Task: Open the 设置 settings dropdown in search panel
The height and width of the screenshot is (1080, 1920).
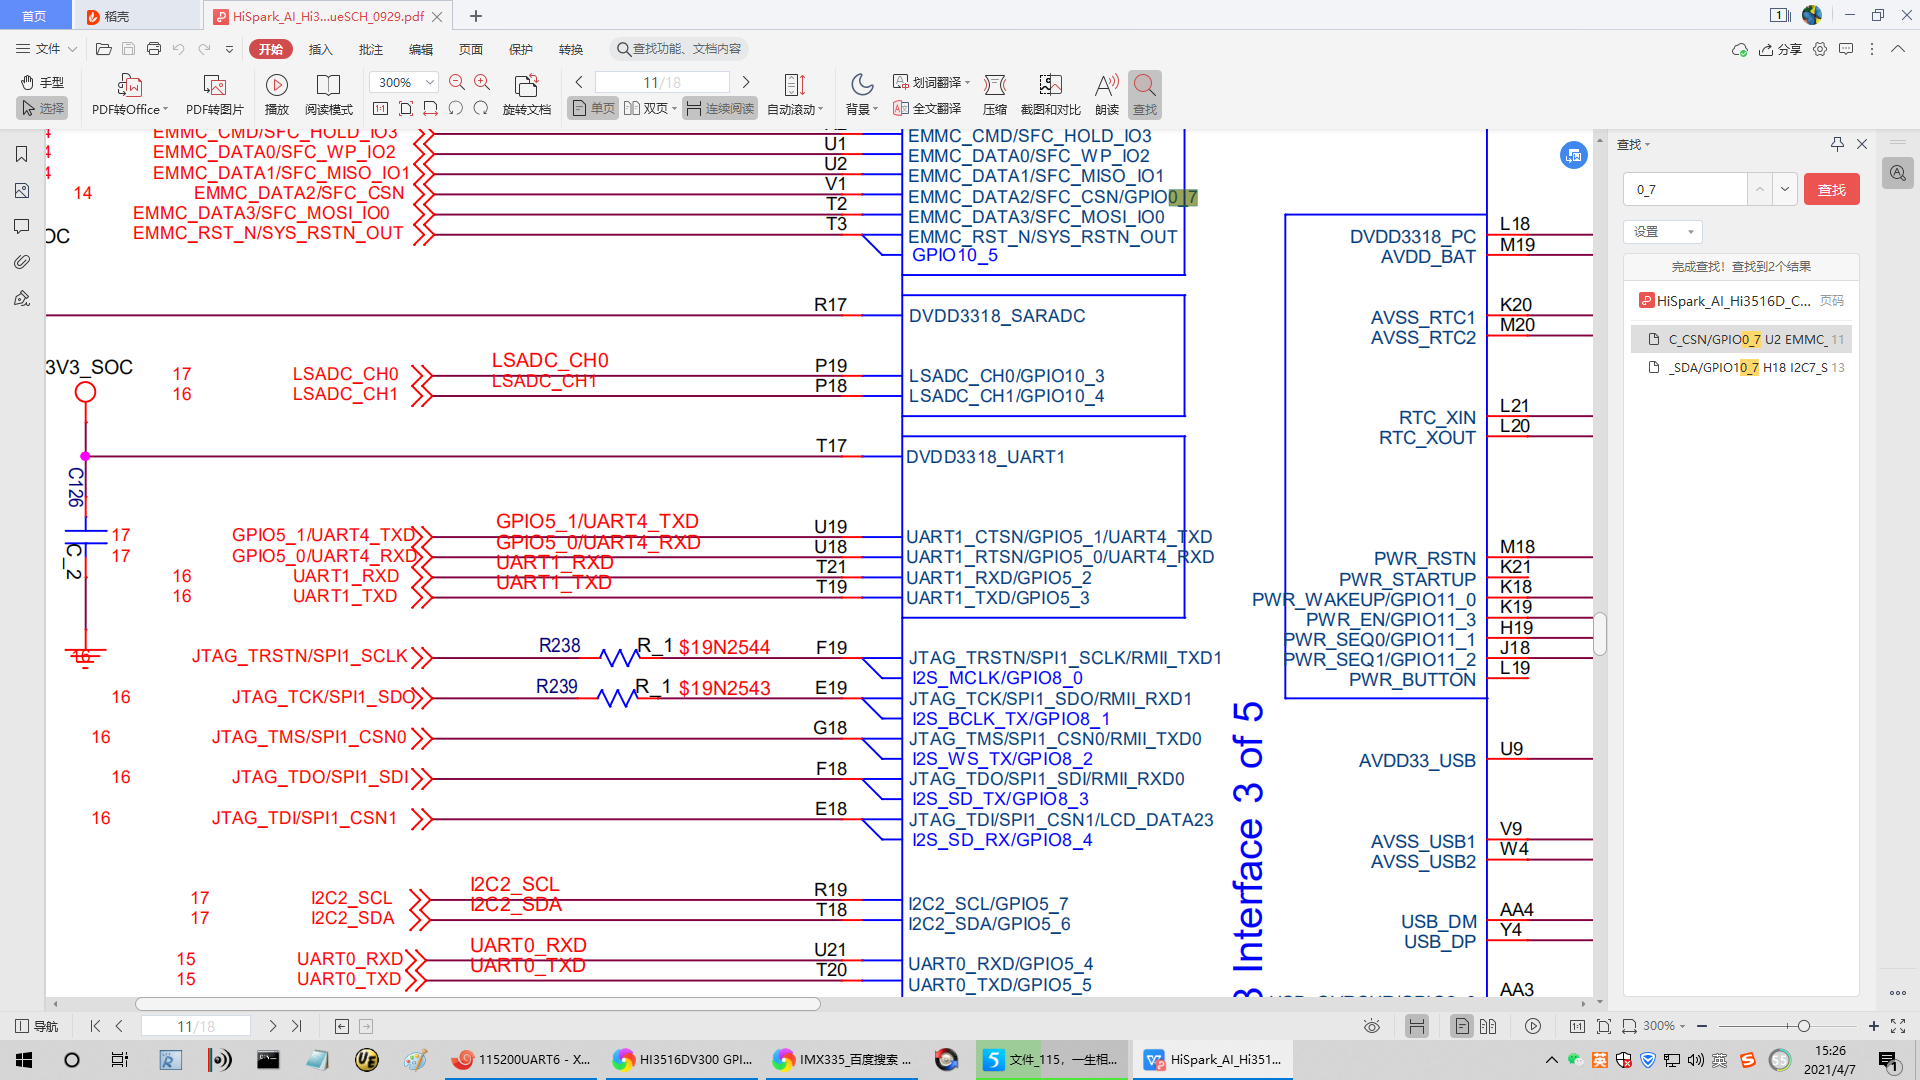Action: [1662, 232]
